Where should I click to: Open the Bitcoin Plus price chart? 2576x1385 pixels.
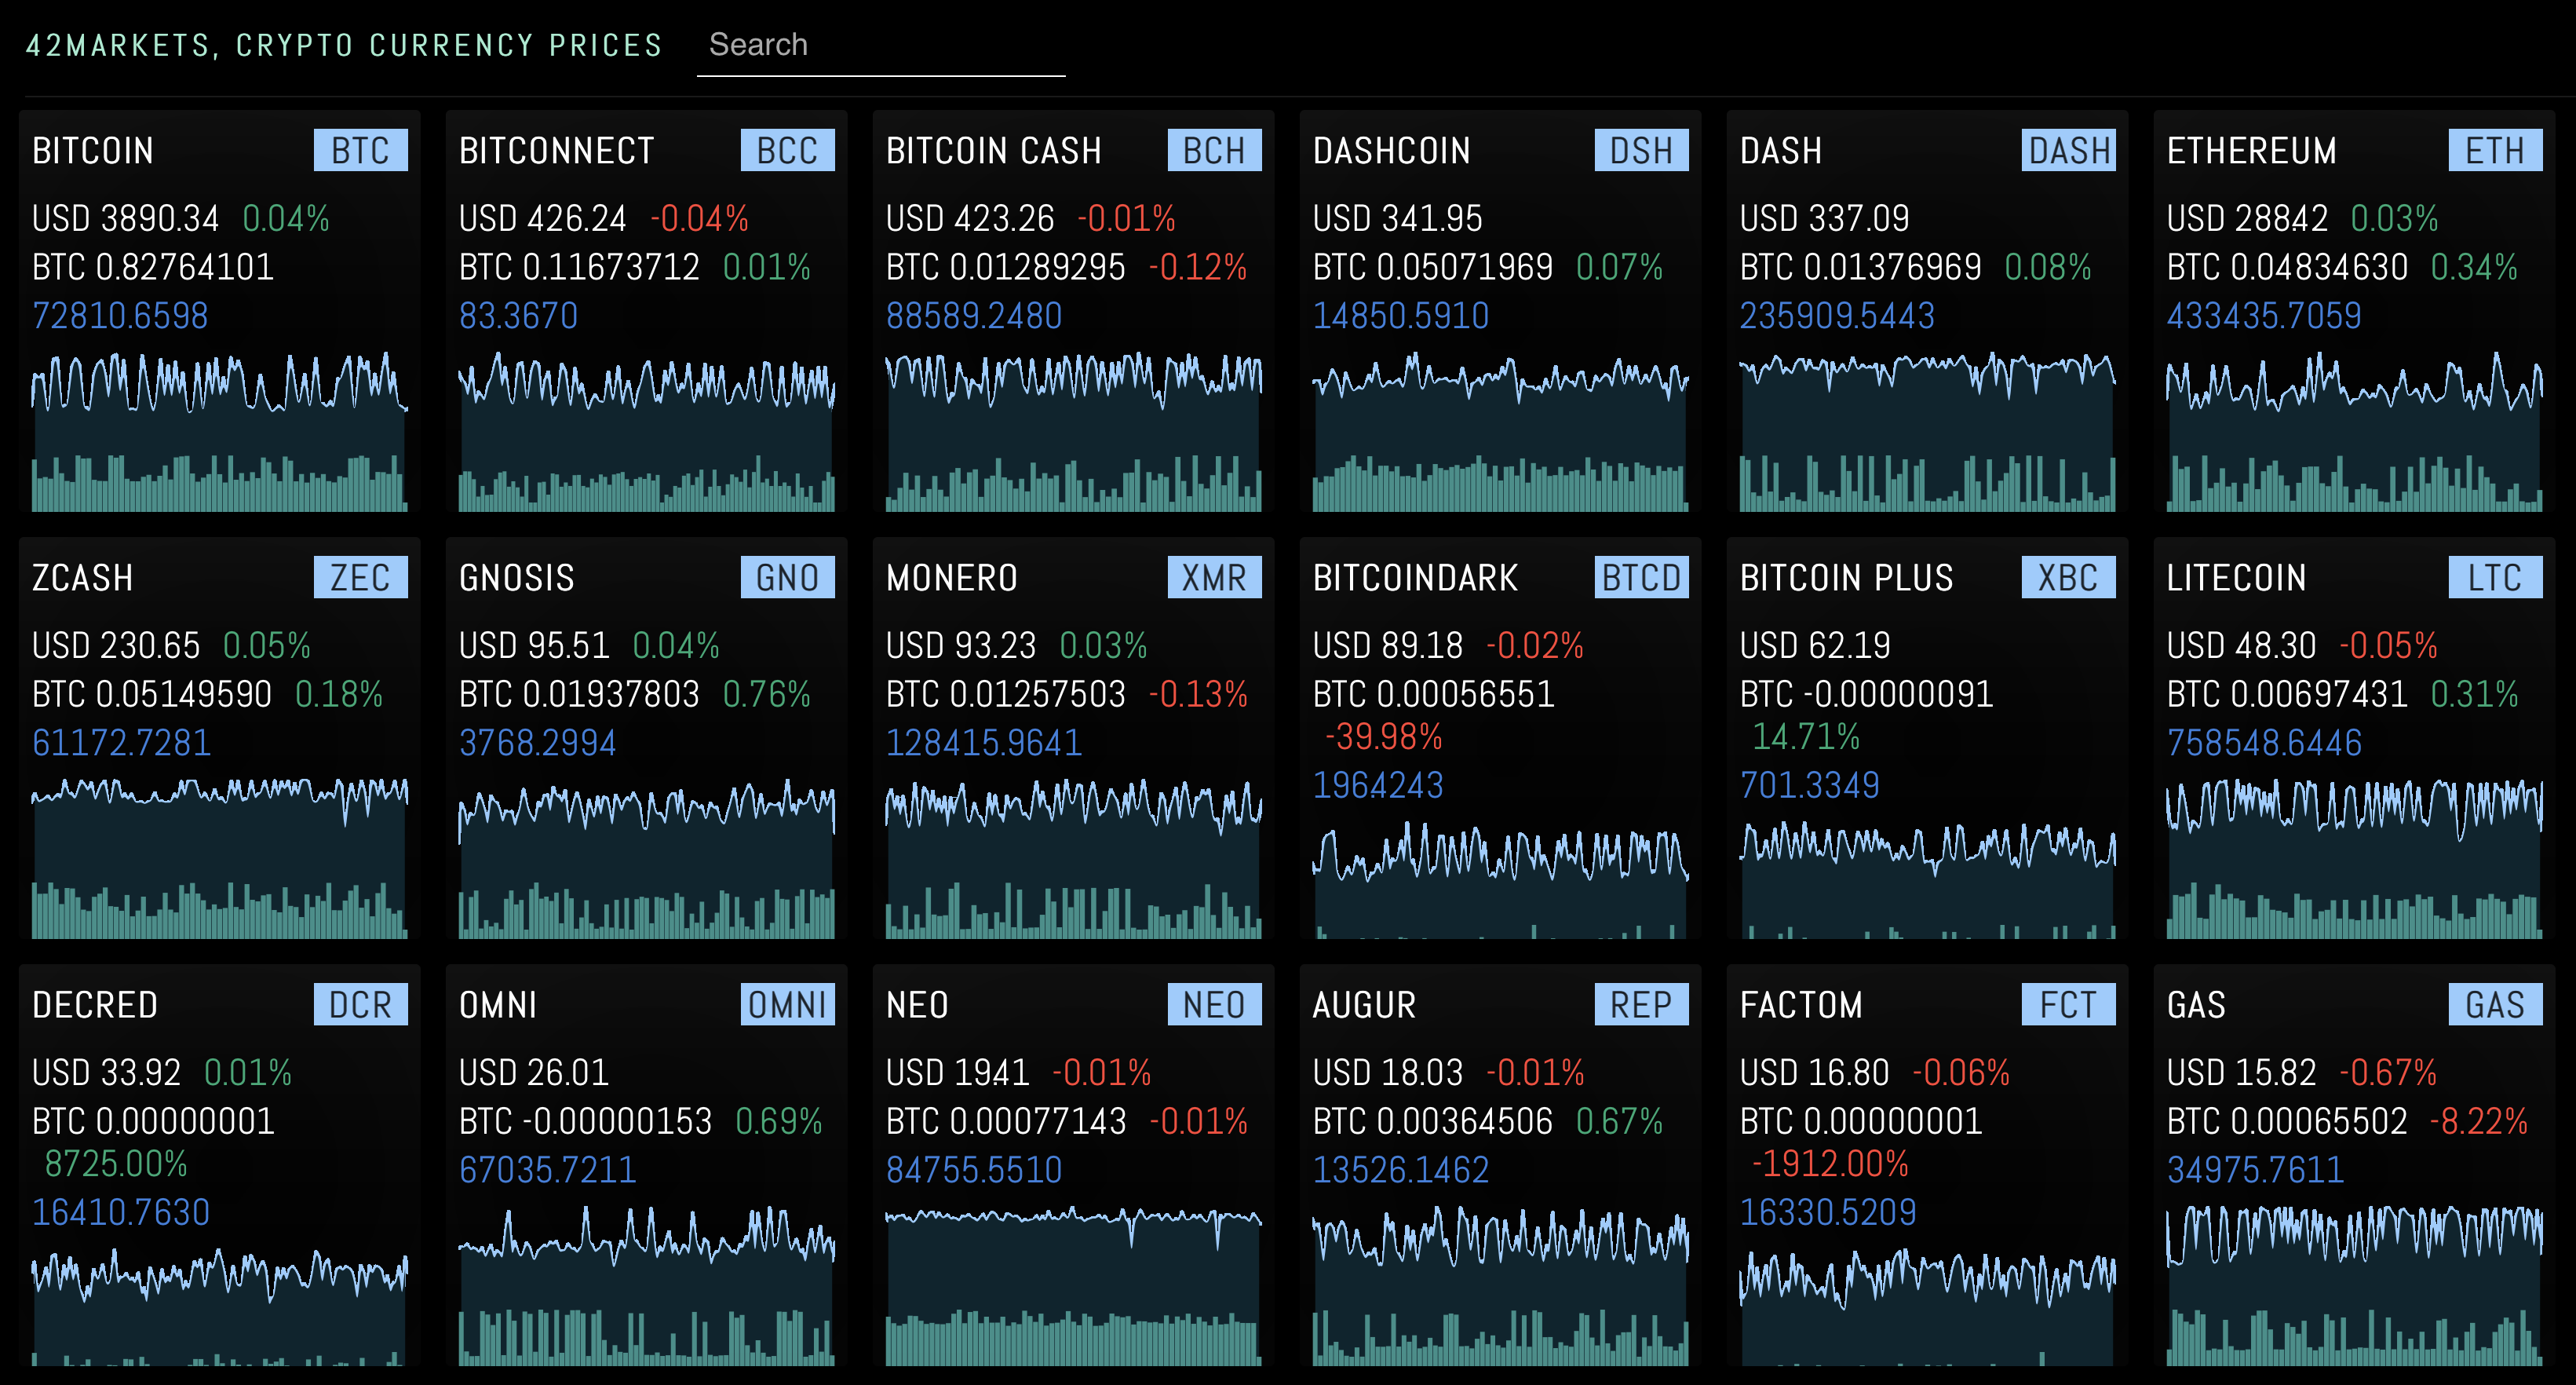(x=1928, y=879)
